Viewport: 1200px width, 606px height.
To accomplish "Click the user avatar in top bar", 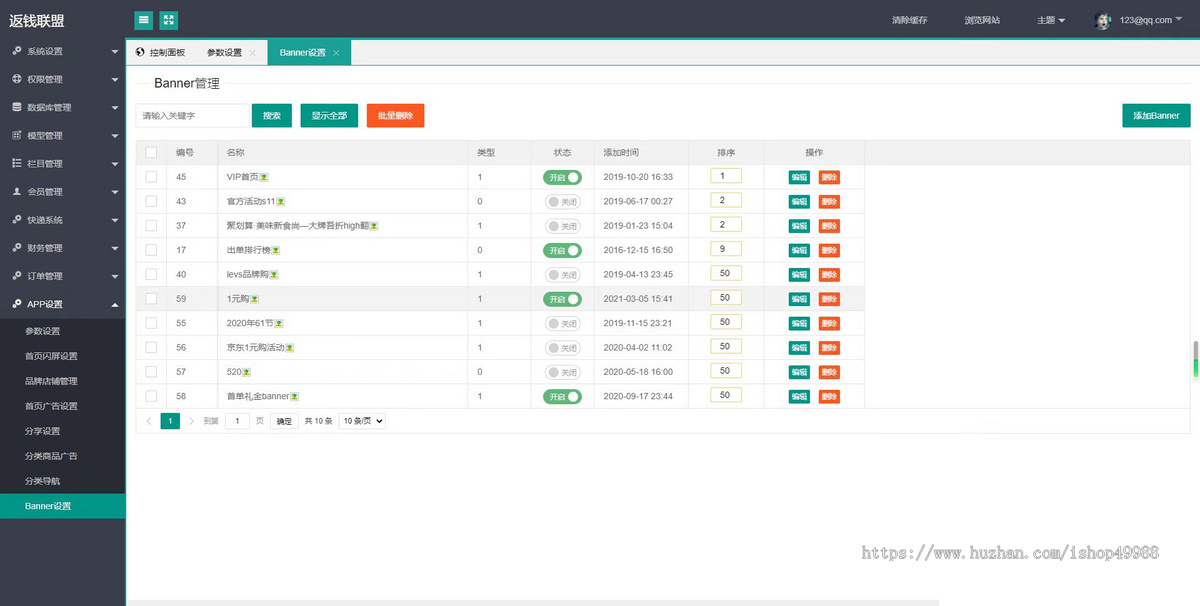I will 1103,19.
